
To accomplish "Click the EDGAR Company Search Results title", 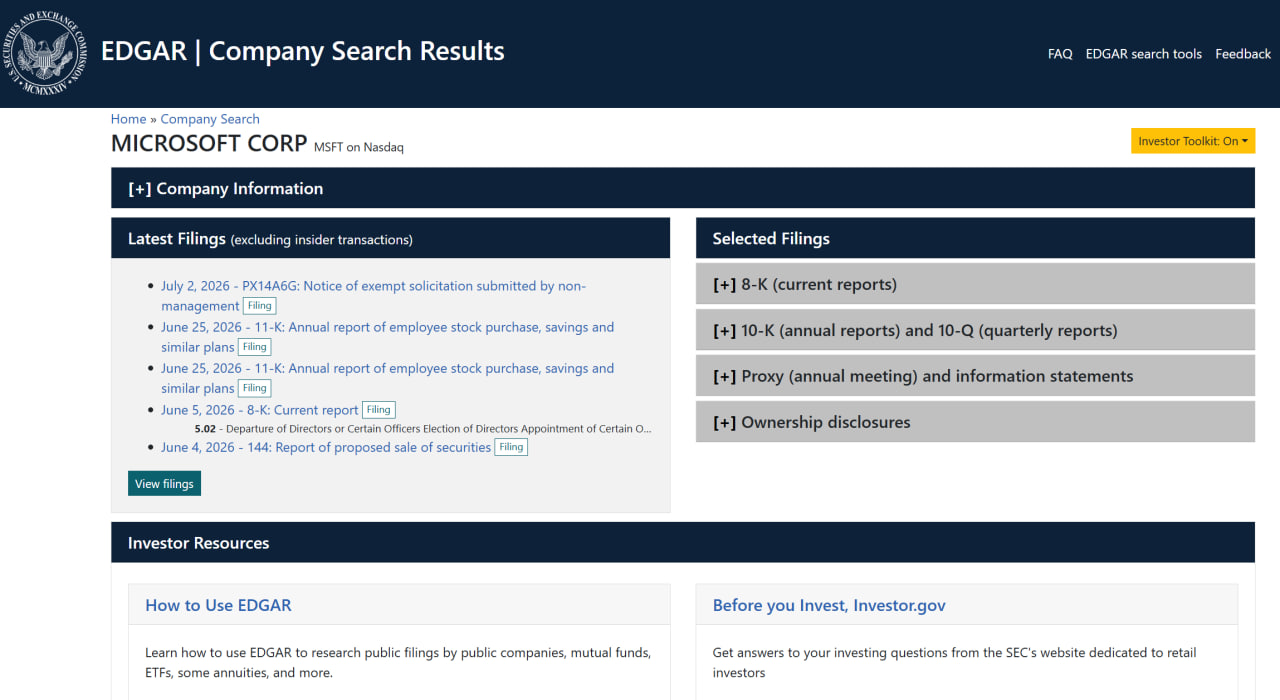I will click(303, 51).
